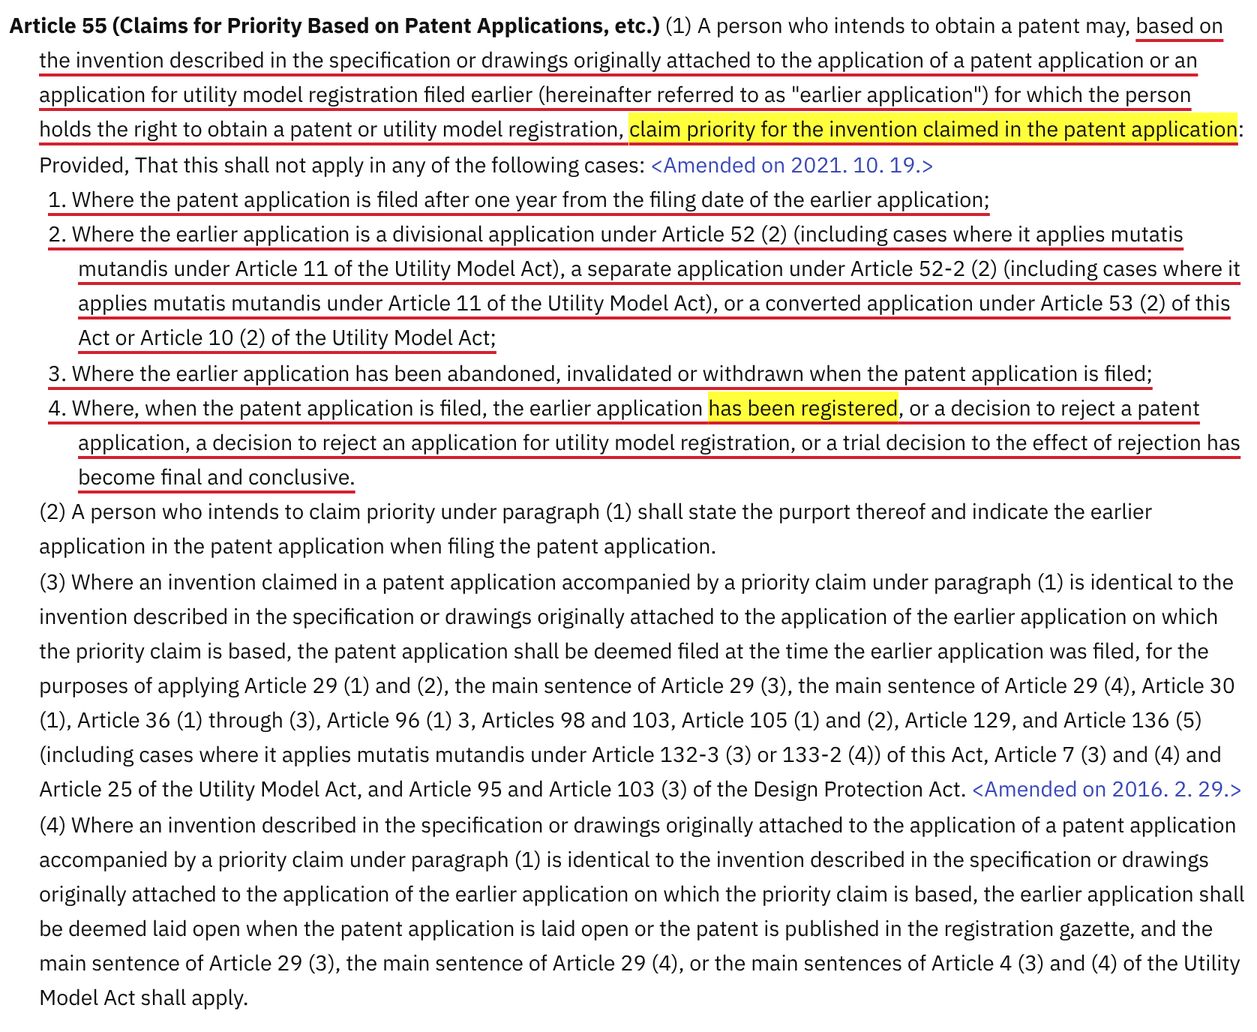Screen dimensions: 1257x1032
Task: Open the 'Amended on 2021. 10. 19.' link
Action: coord(791,165)
